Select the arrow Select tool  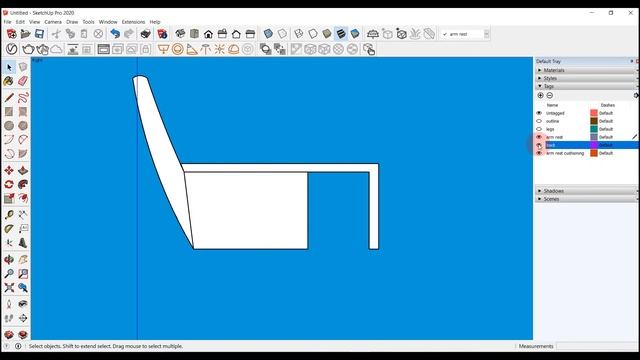tap(9, 67)
